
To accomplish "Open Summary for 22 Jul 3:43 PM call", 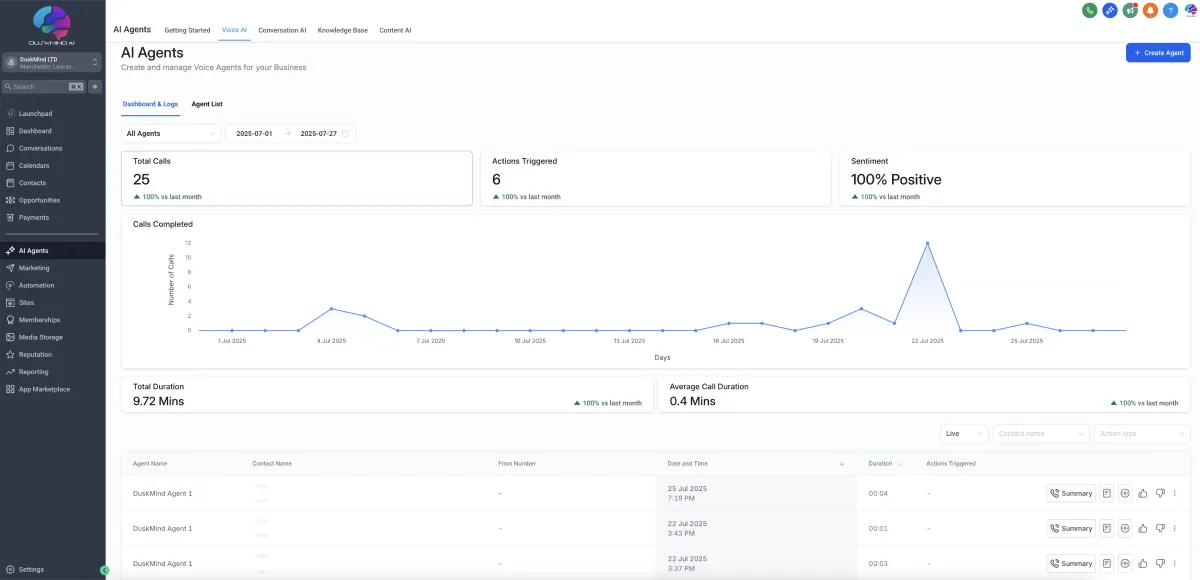I will 1071,528.
